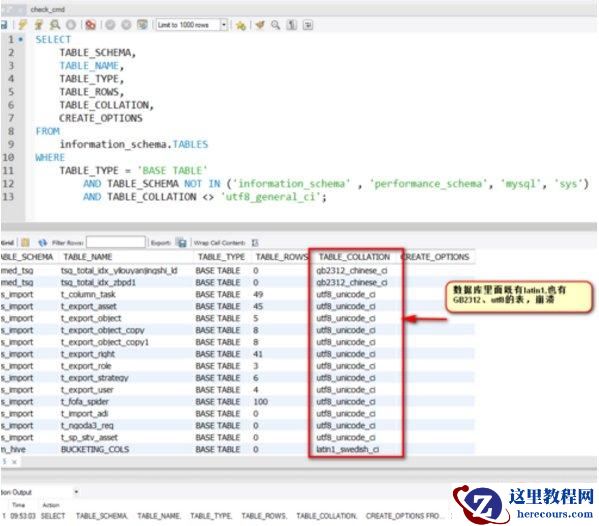The height and width of the screenshot is (526, 599).
Task: Toggle word wrapping in the editor
Action: (x=308, y=25)
